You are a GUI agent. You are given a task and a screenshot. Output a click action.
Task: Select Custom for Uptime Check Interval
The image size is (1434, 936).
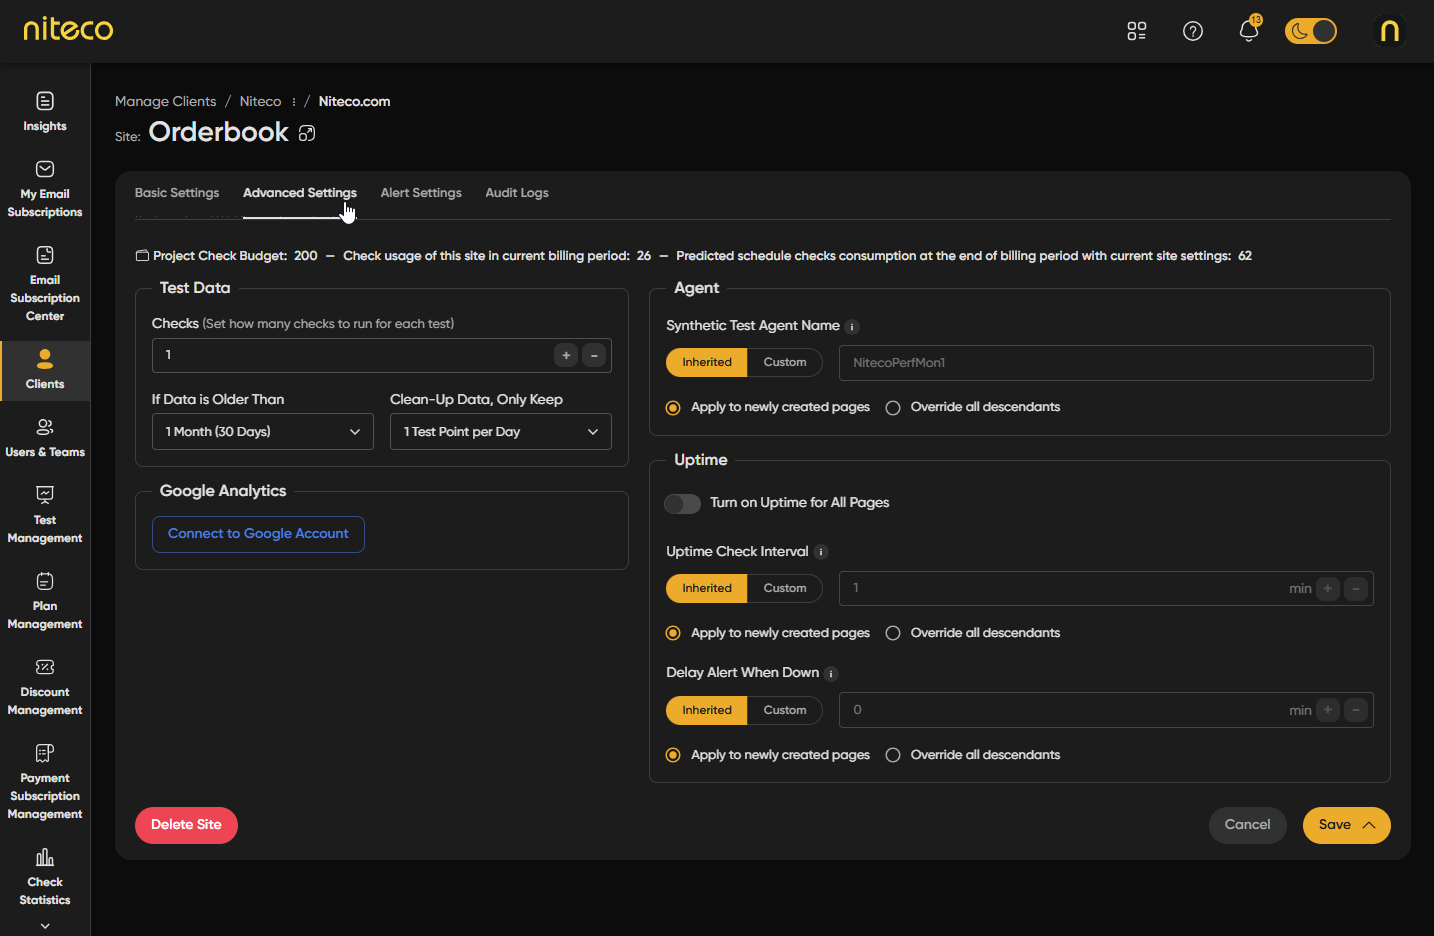(785, 589)
